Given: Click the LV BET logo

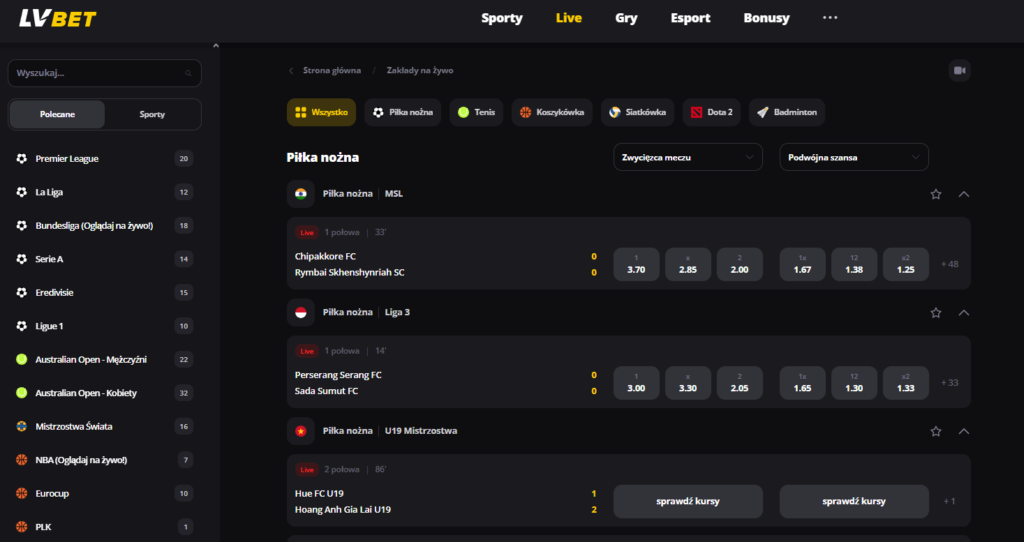Looking at the screenshot, I should click(x=58, y=18).
